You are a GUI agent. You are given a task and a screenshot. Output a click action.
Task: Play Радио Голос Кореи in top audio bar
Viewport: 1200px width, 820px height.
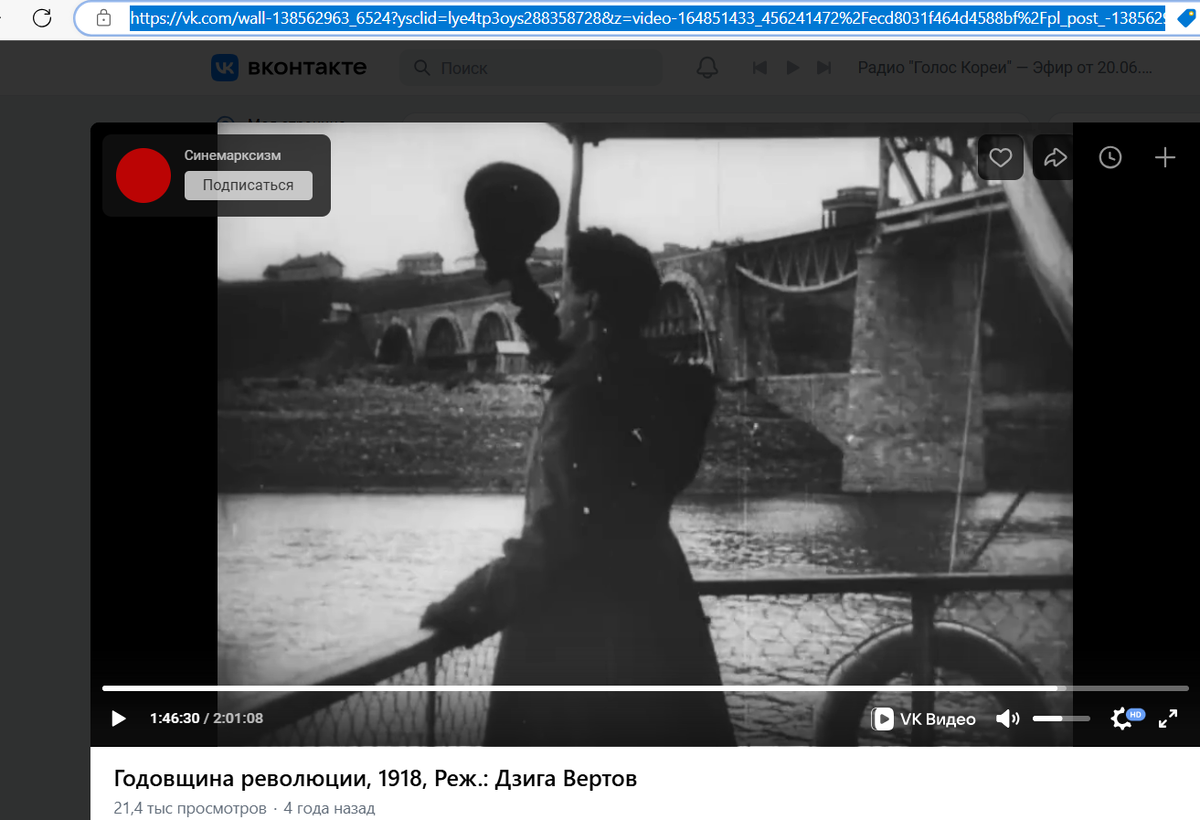click(x=792, y=66)
